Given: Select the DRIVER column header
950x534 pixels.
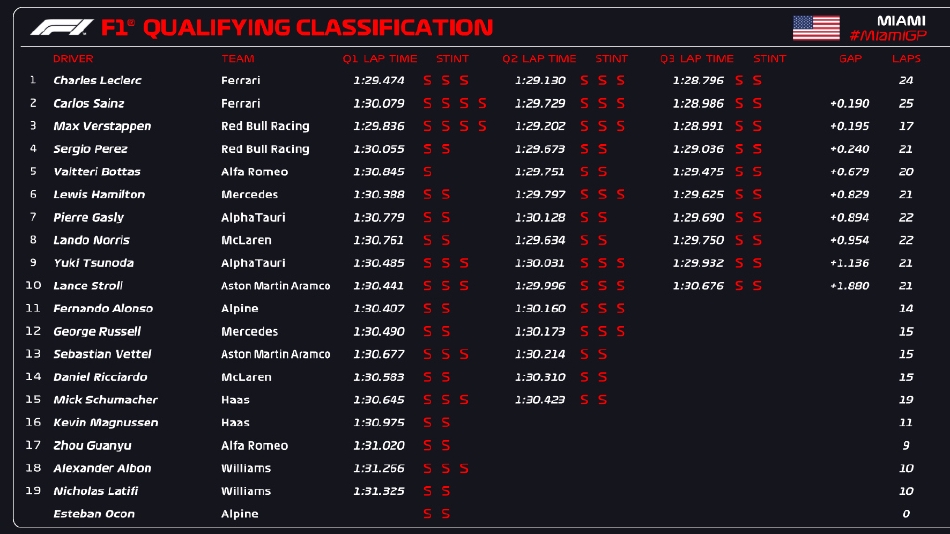Looking at the screenshot, I should (73, 59).
